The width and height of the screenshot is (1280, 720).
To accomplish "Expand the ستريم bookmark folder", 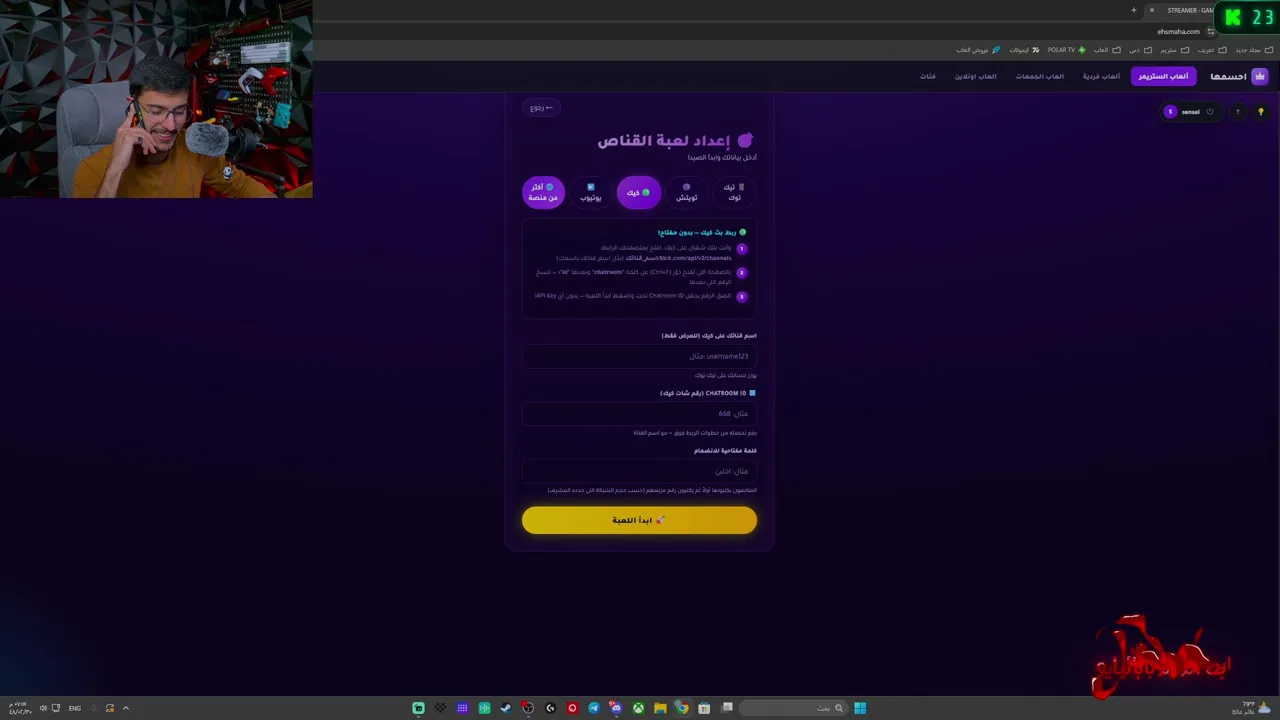I will point(1175,50).
